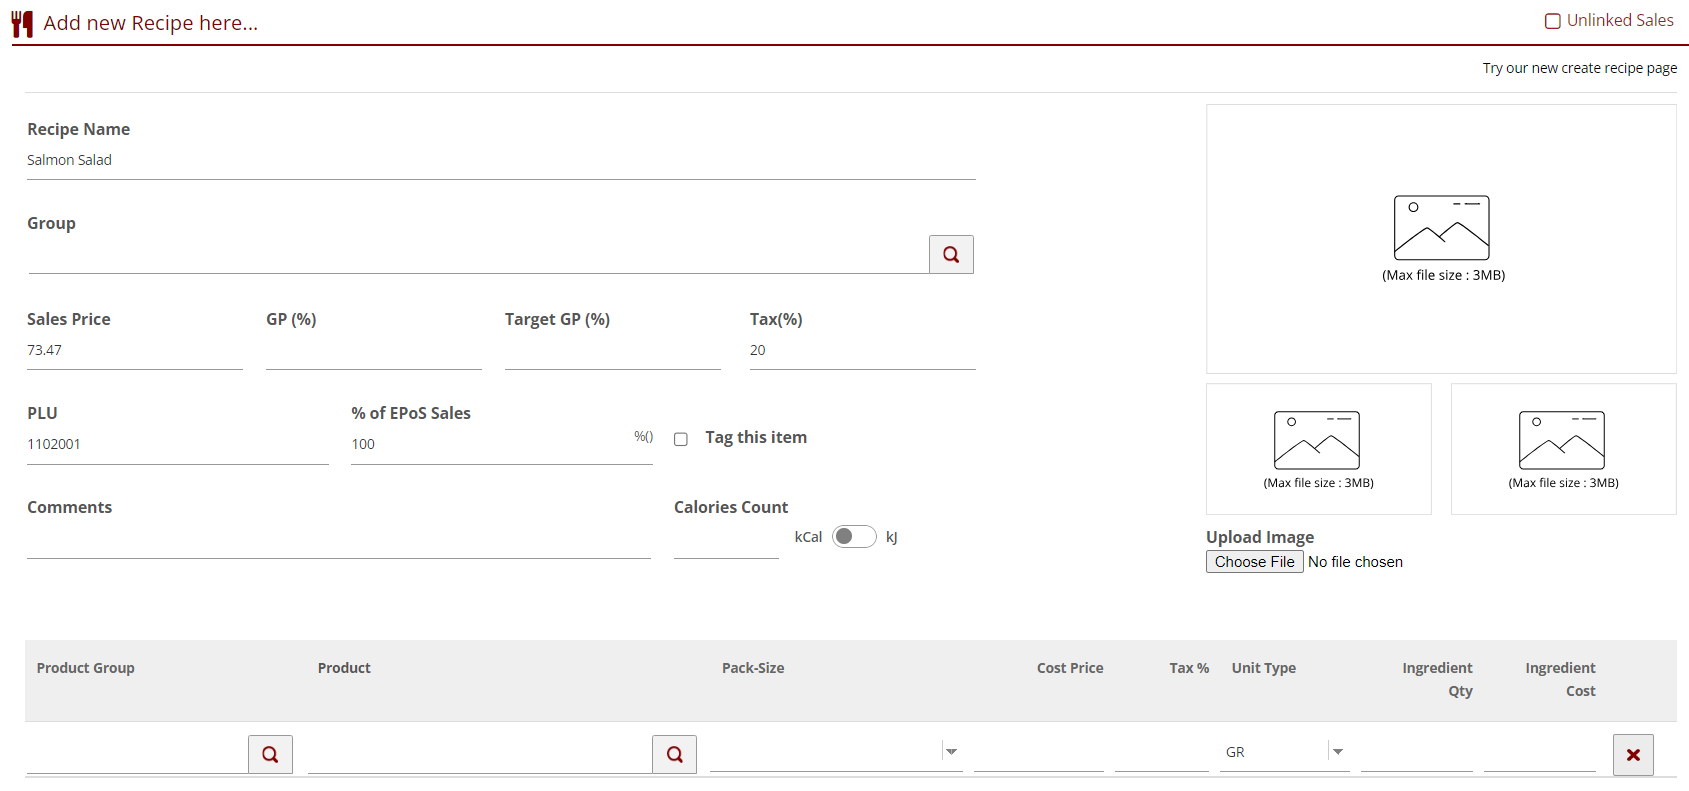Select the PLU field showing 1102001

tap(177, 445)
